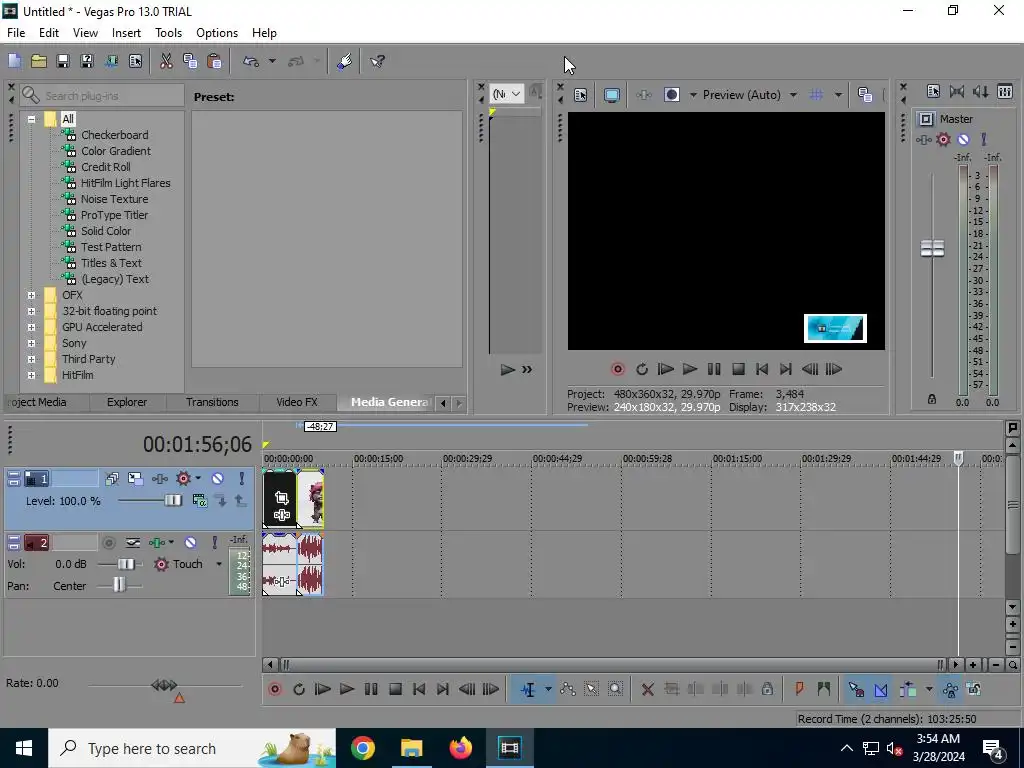Collapse the All folder in plug-in tree
This screenshot has width=1024, height=768.
coord(31,119)
